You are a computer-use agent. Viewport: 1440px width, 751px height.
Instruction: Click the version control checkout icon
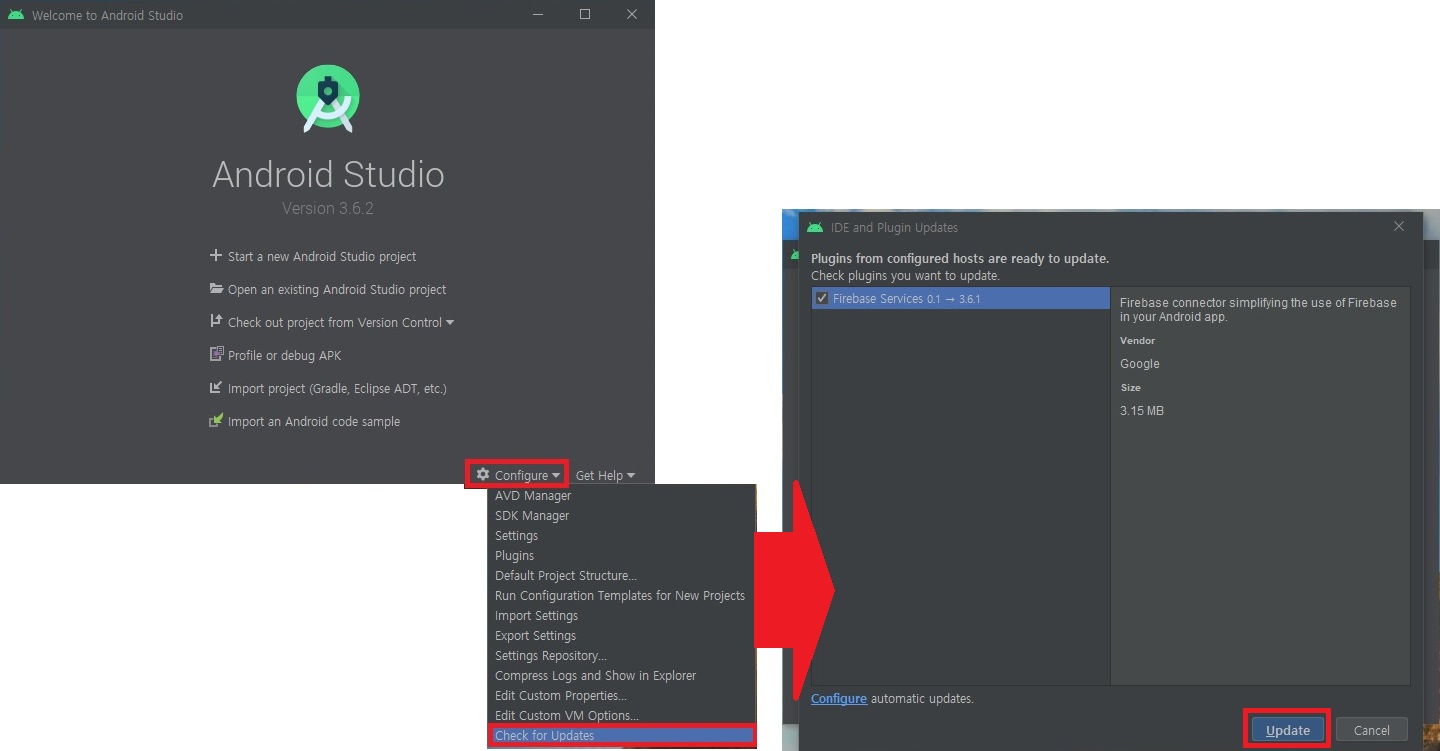[216, 322]
